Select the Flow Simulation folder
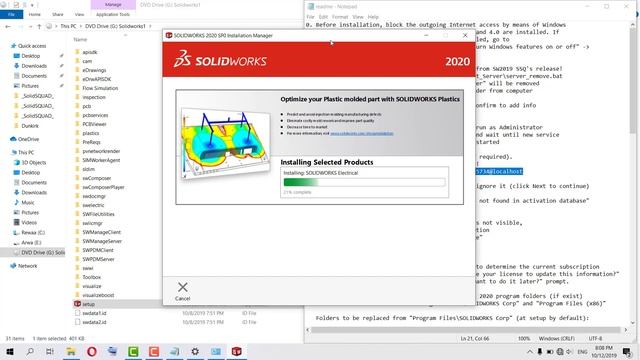 click(100, 88)
